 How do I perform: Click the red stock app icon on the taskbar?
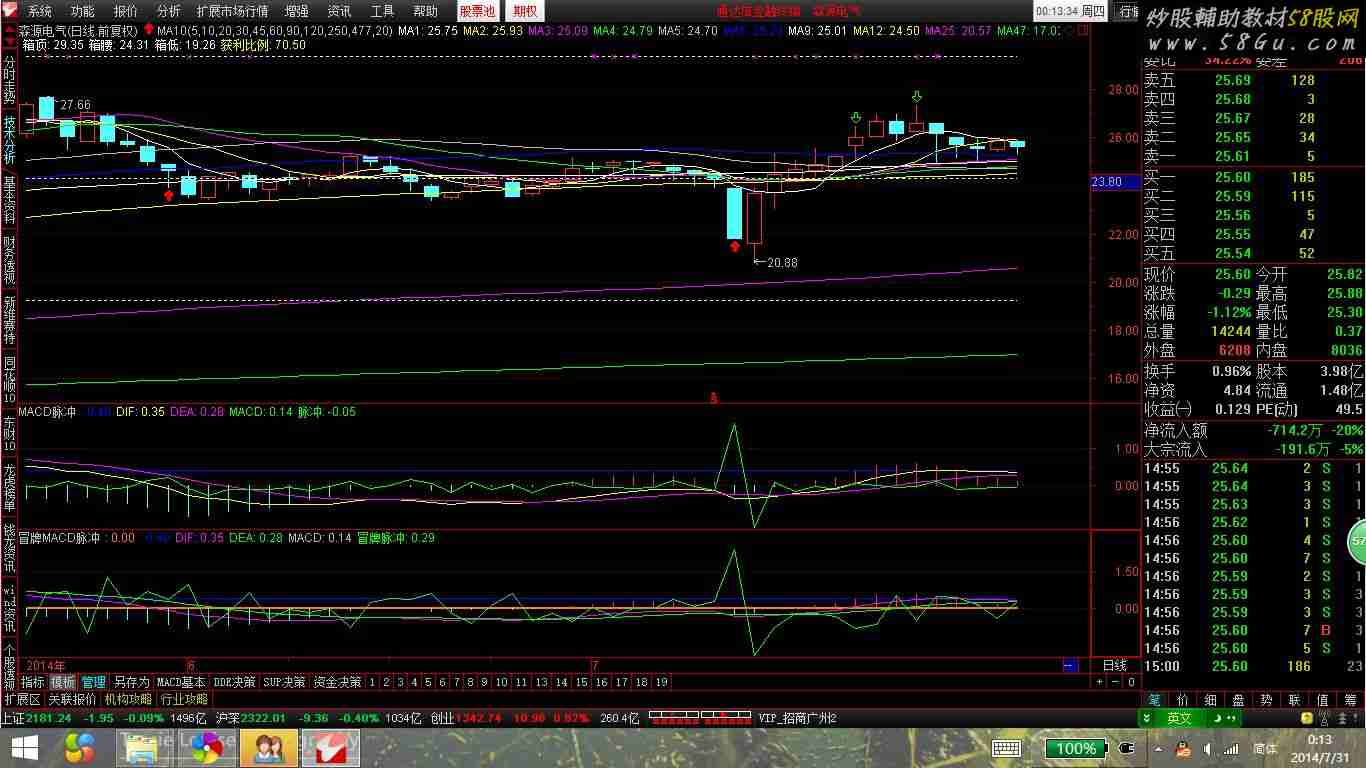coord(336,748)
